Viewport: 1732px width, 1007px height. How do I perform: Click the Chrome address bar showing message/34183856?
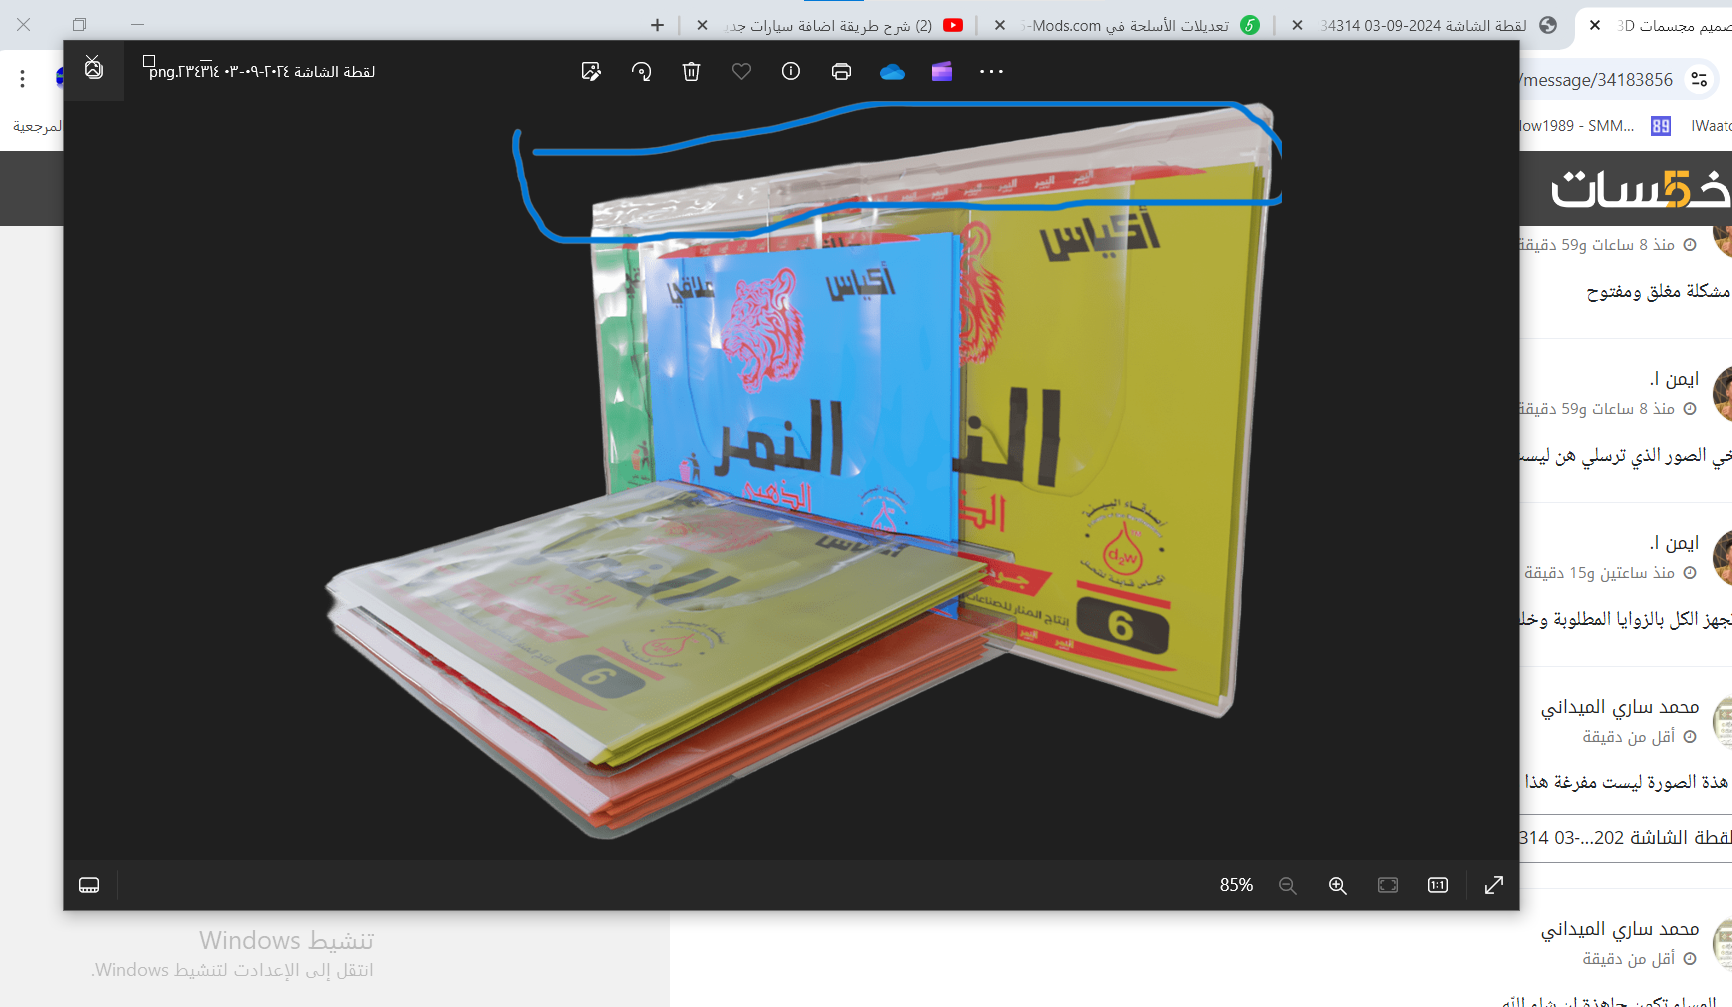click(1597, 79)
